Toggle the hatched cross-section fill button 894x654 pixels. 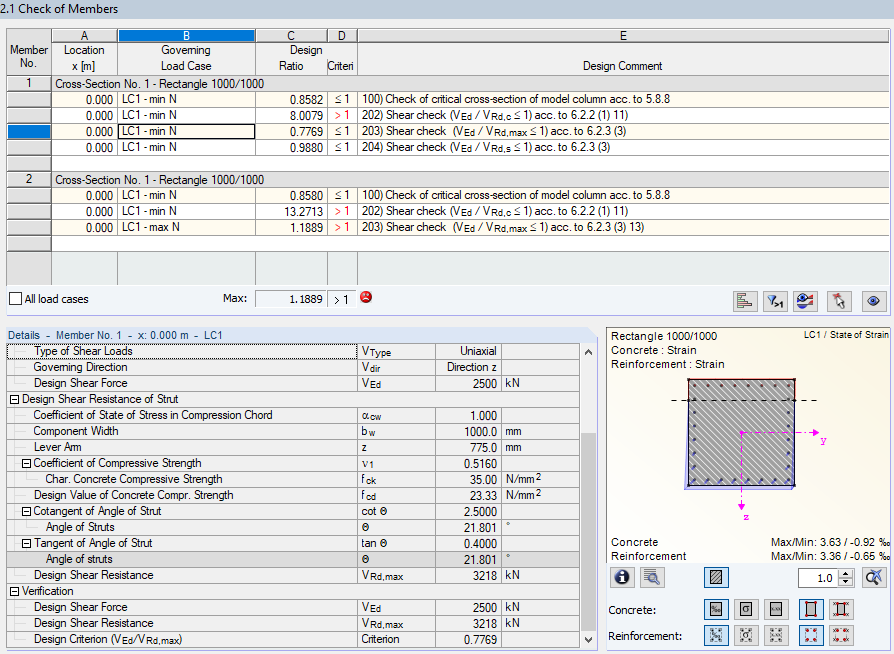pos(716,578)
